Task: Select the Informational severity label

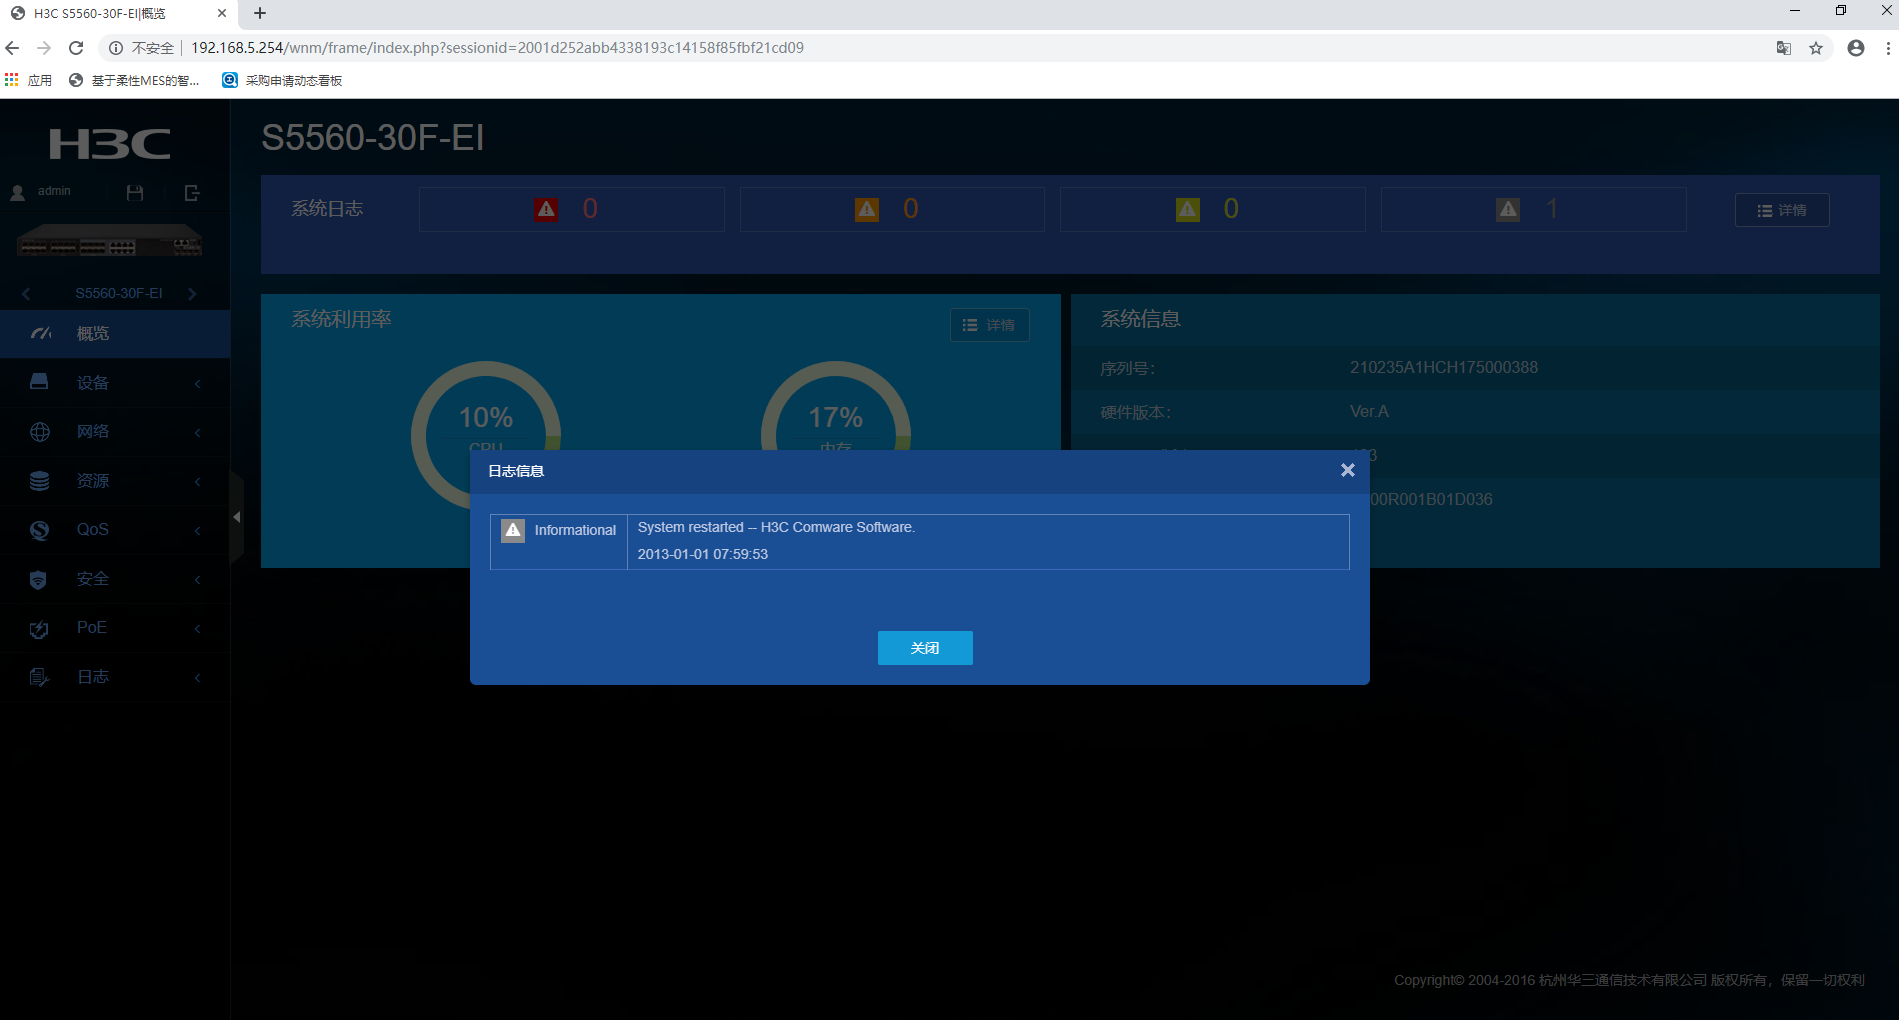Action: tap(575, 530)
